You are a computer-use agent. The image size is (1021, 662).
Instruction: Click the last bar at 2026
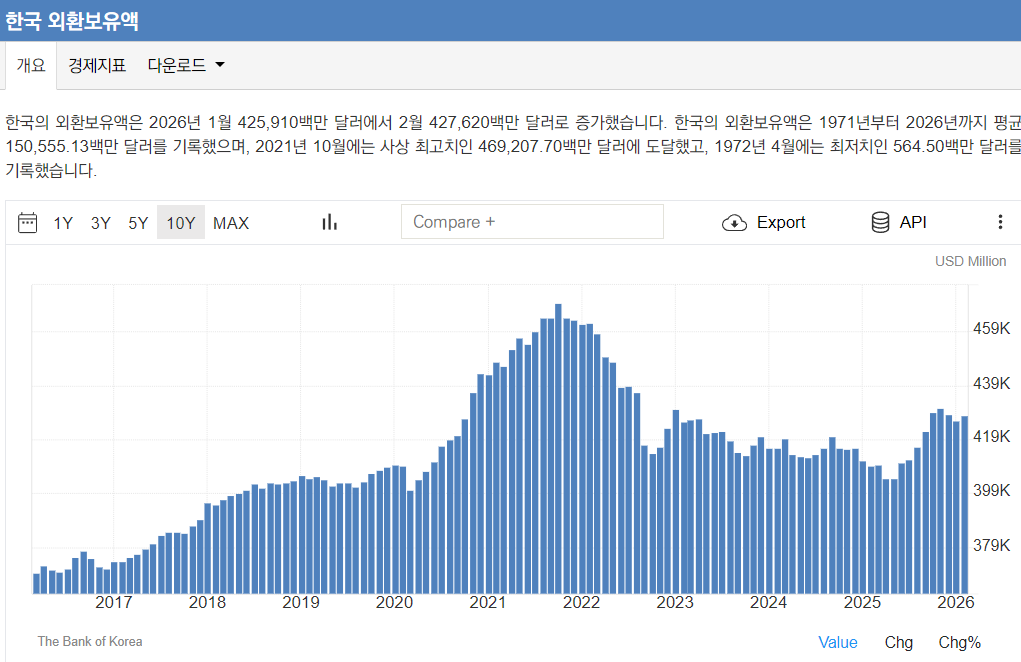(x=965, y=505)
